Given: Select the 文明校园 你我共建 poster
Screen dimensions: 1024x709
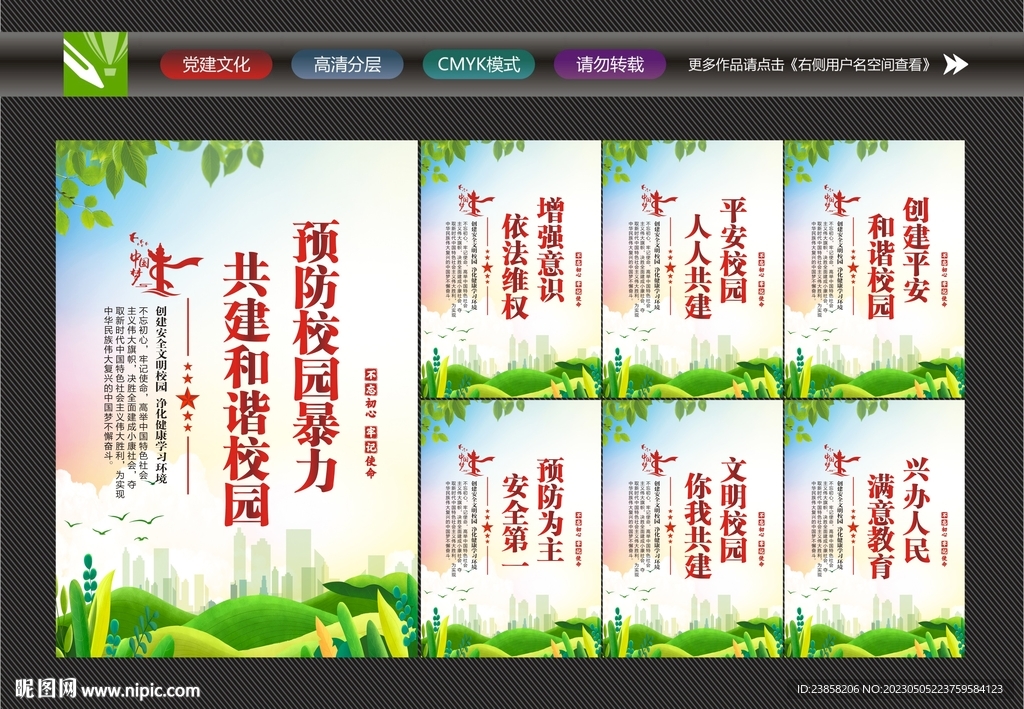Looking at the screenshot, I should pyautogui.click(x=693, y=529).
